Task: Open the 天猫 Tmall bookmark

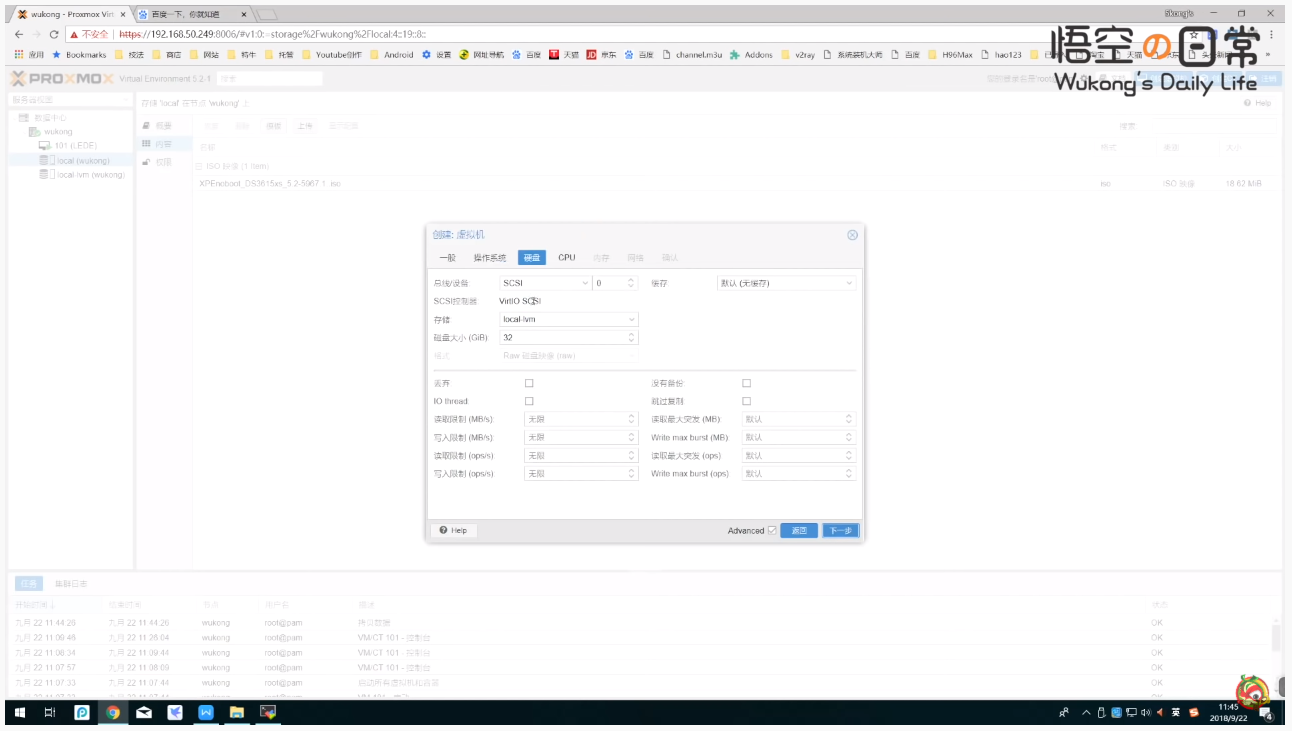Action: [x=564, y=55]
